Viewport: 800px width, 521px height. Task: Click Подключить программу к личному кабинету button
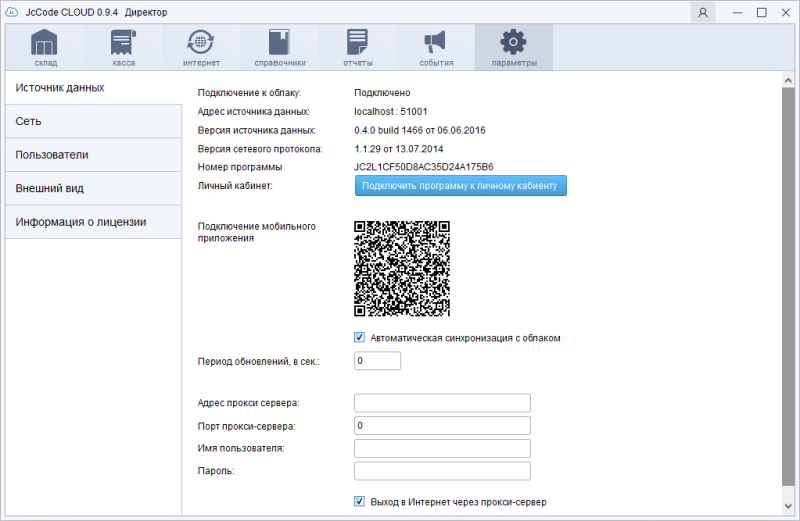coord(461,186)
